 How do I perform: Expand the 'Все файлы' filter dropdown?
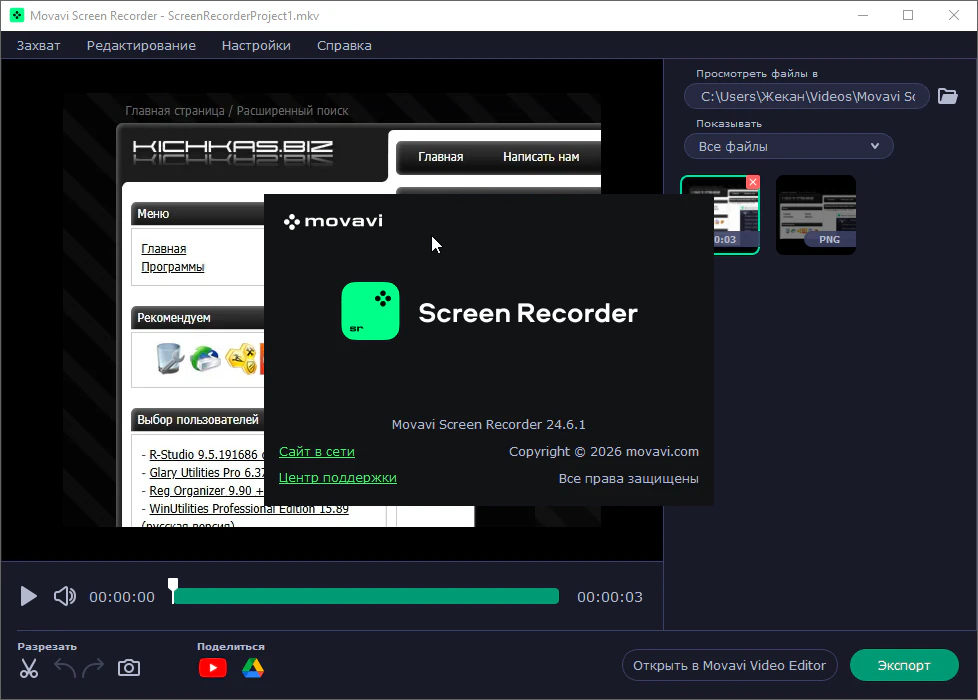point(788,146)
